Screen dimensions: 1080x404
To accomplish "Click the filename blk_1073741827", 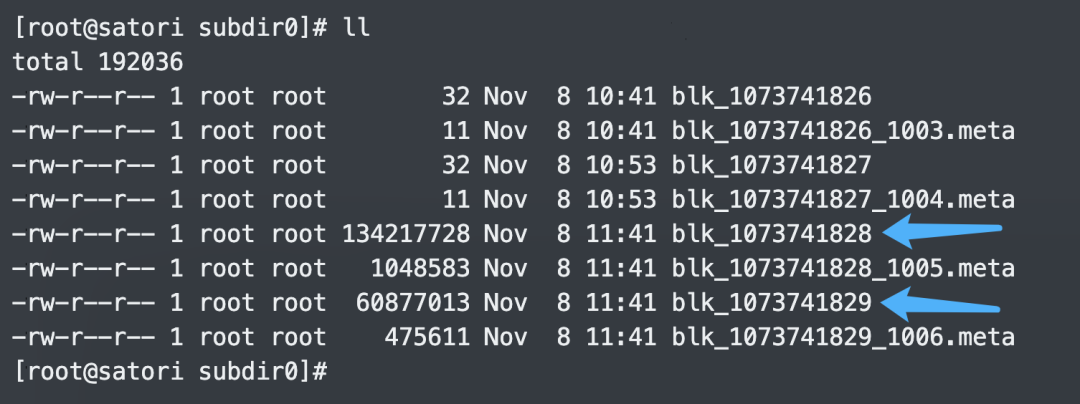I will pos(772,165).
